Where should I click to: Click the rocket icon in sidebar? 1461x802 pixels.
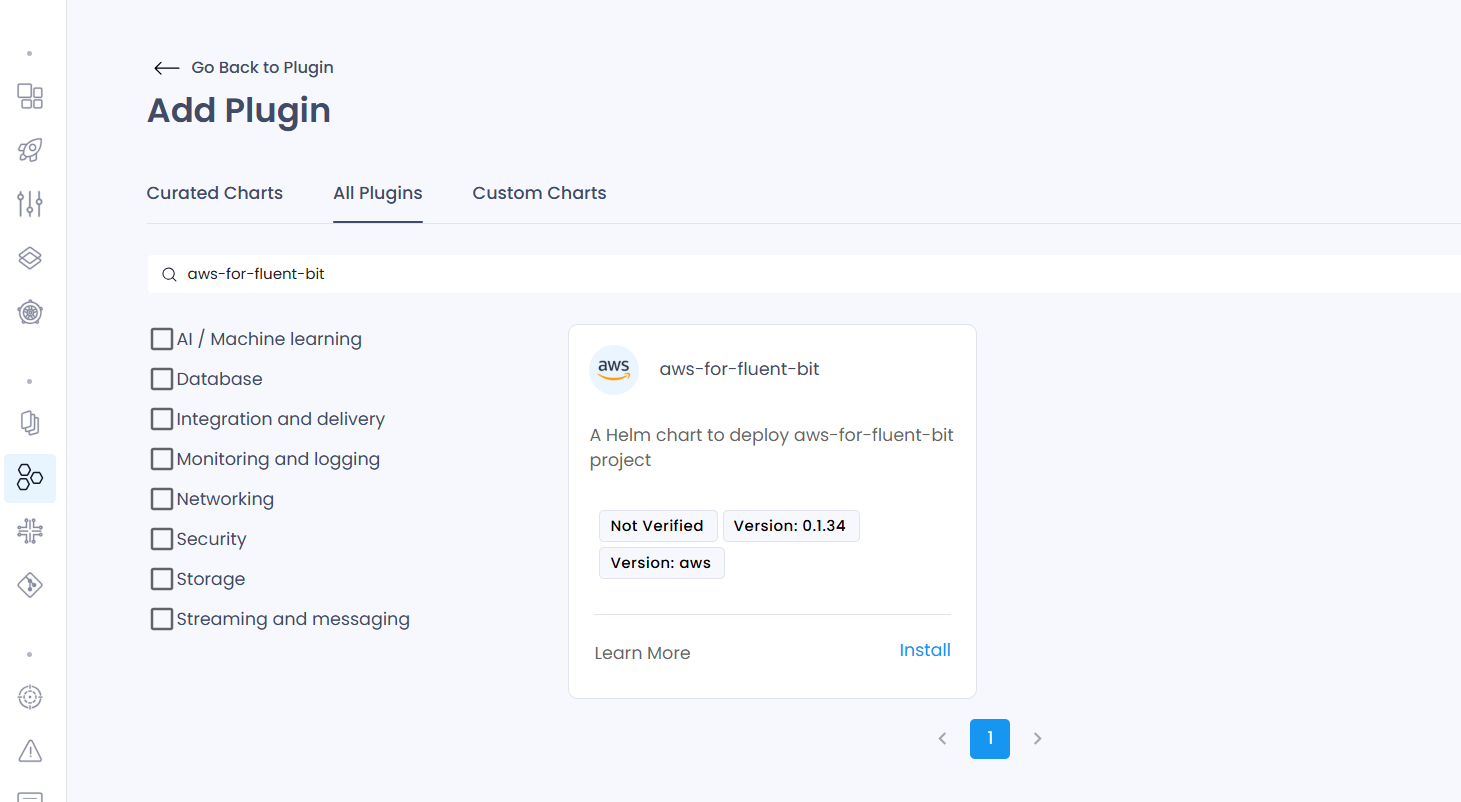click(30, 150)
